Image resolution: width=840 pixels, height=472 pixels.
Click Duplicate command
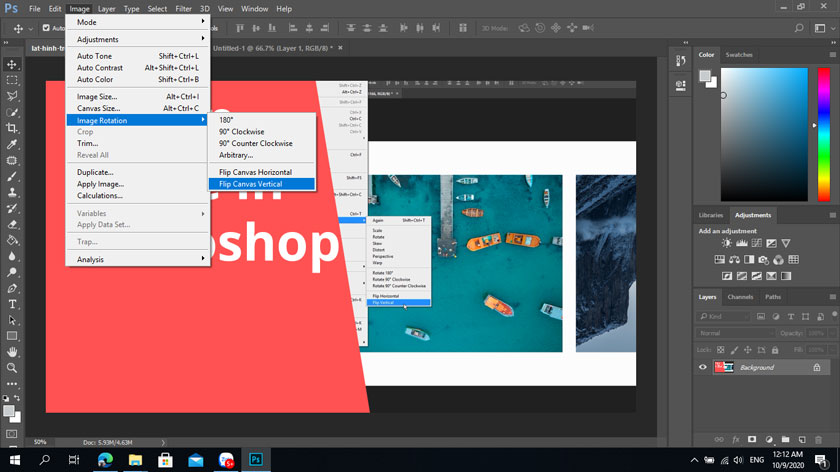point(138,172)
